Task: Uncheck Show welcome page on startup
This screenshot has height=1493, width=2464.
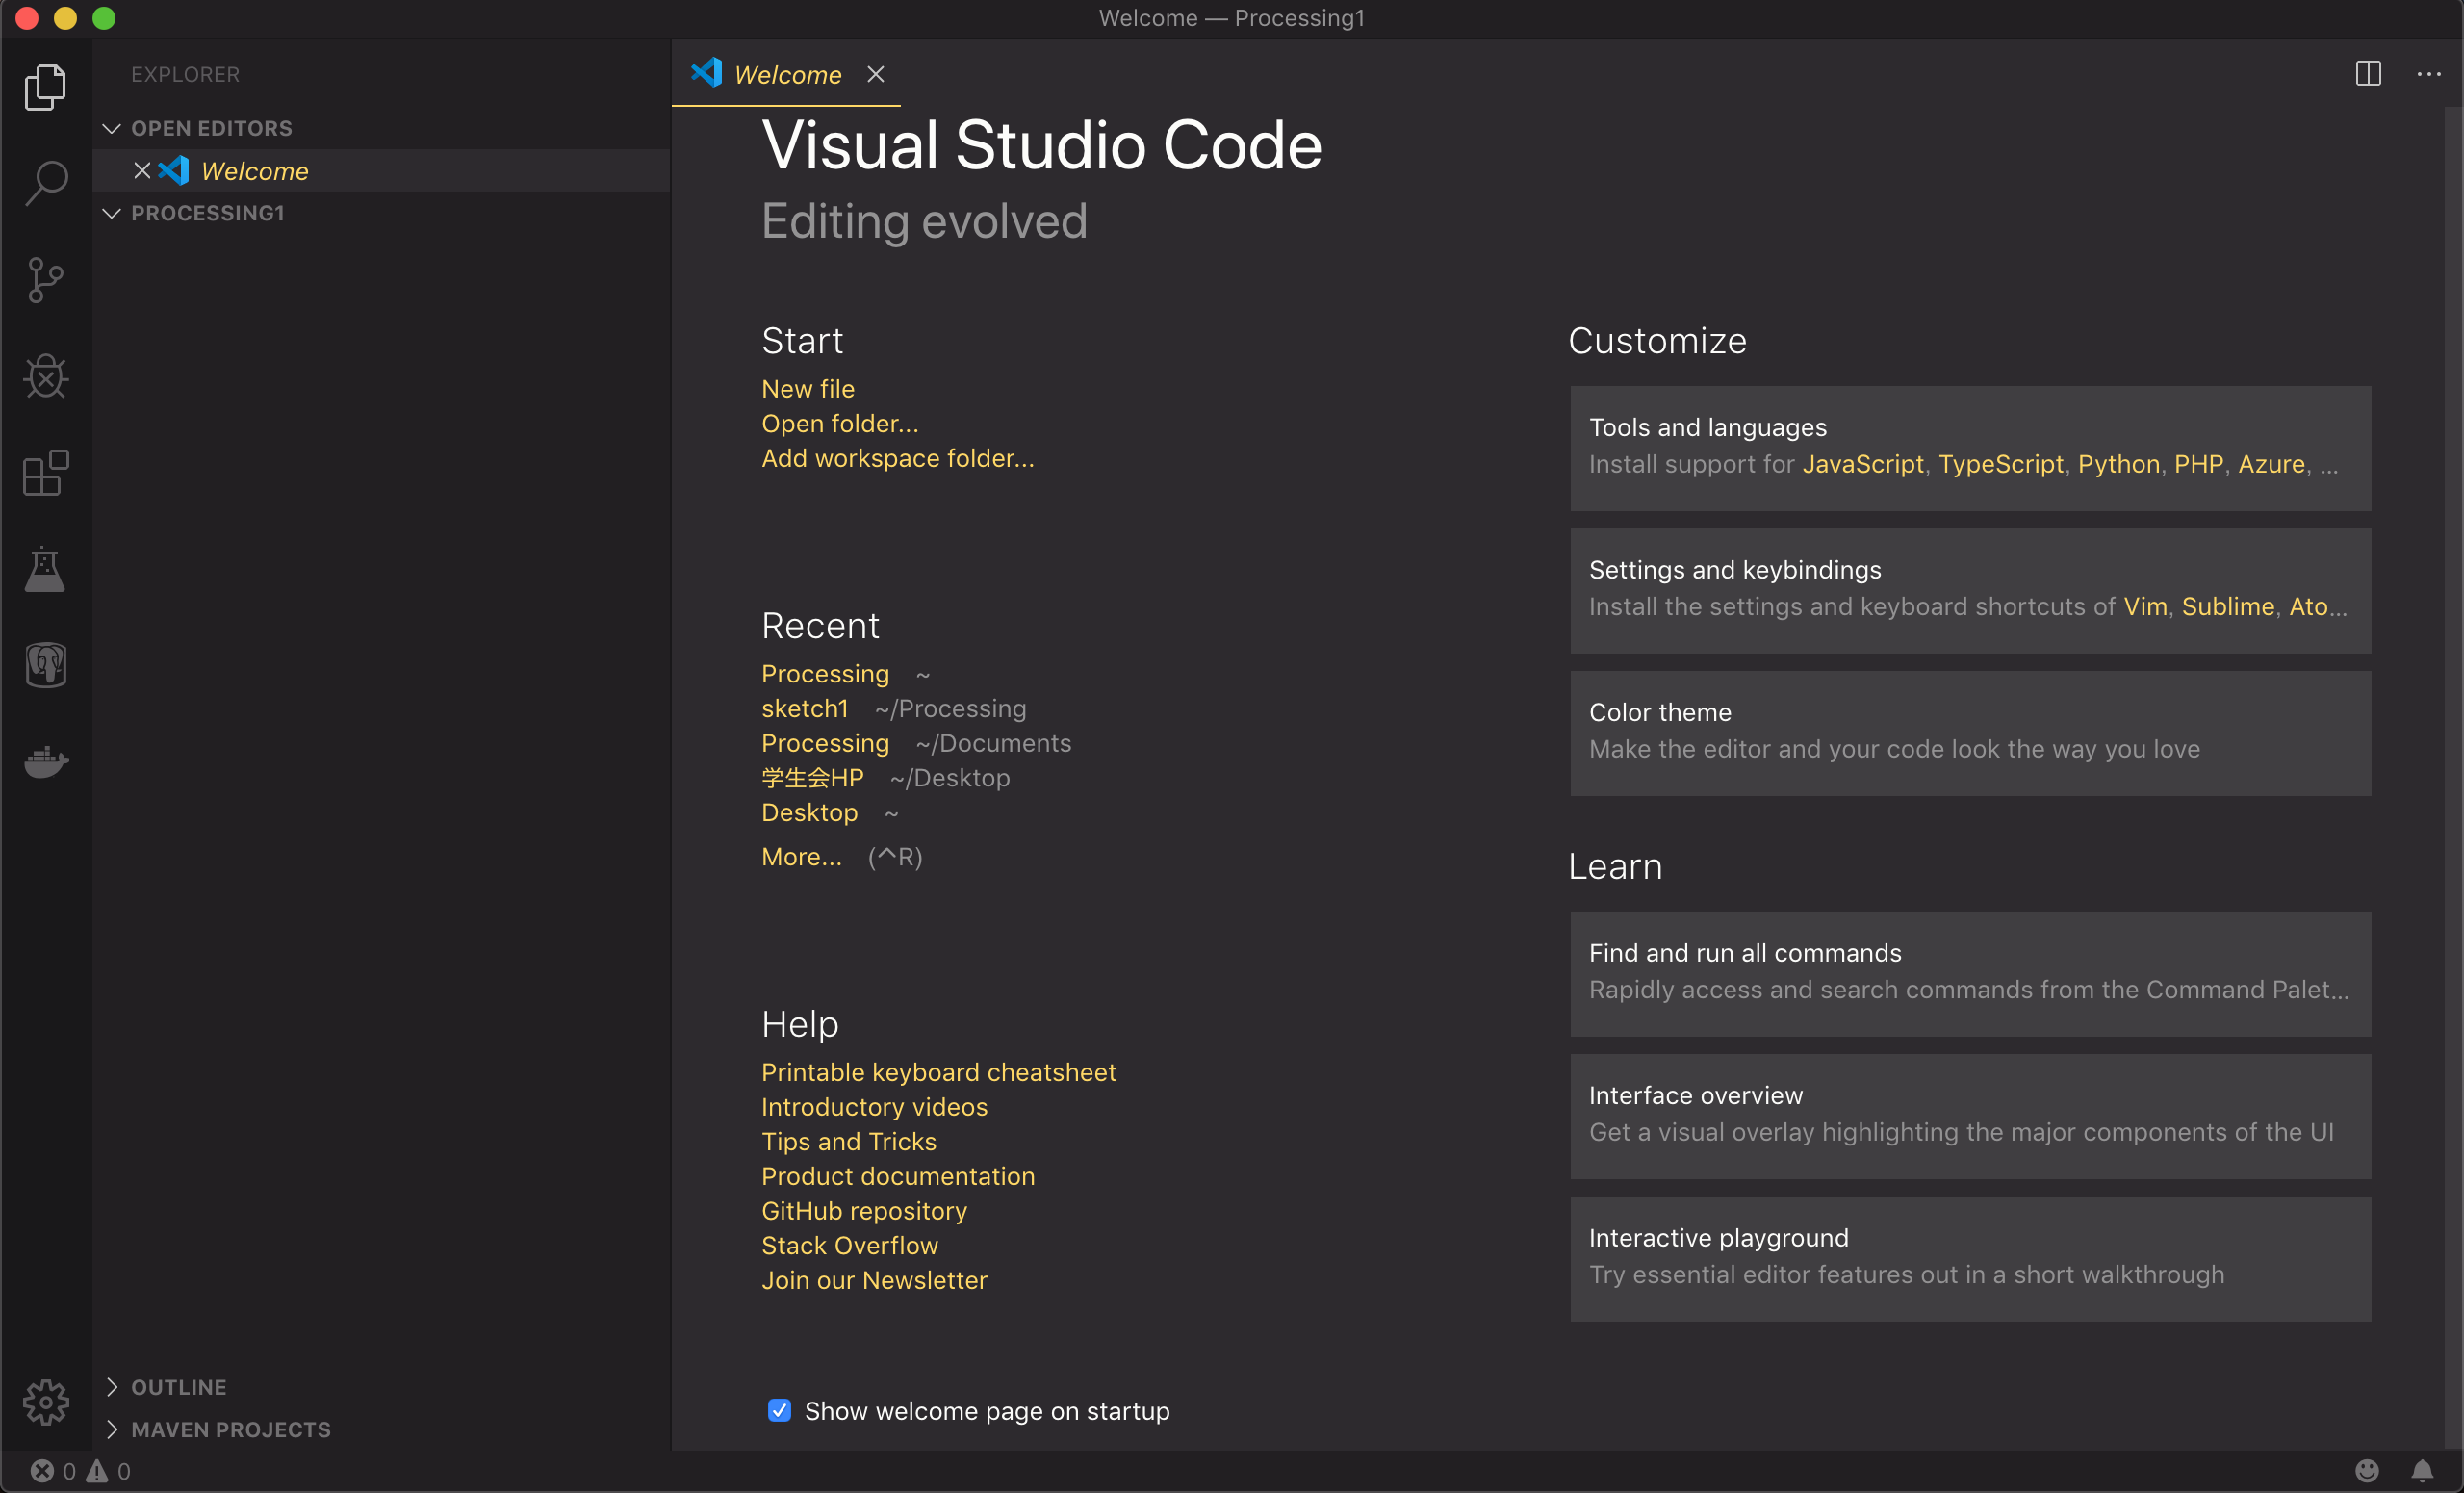Action: [779, 1410]
